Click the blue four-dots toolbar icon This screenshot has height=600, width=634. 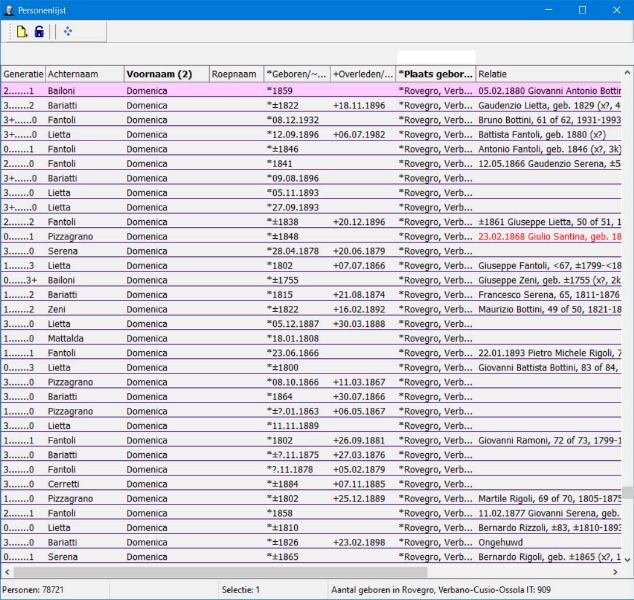coord(68,32)
